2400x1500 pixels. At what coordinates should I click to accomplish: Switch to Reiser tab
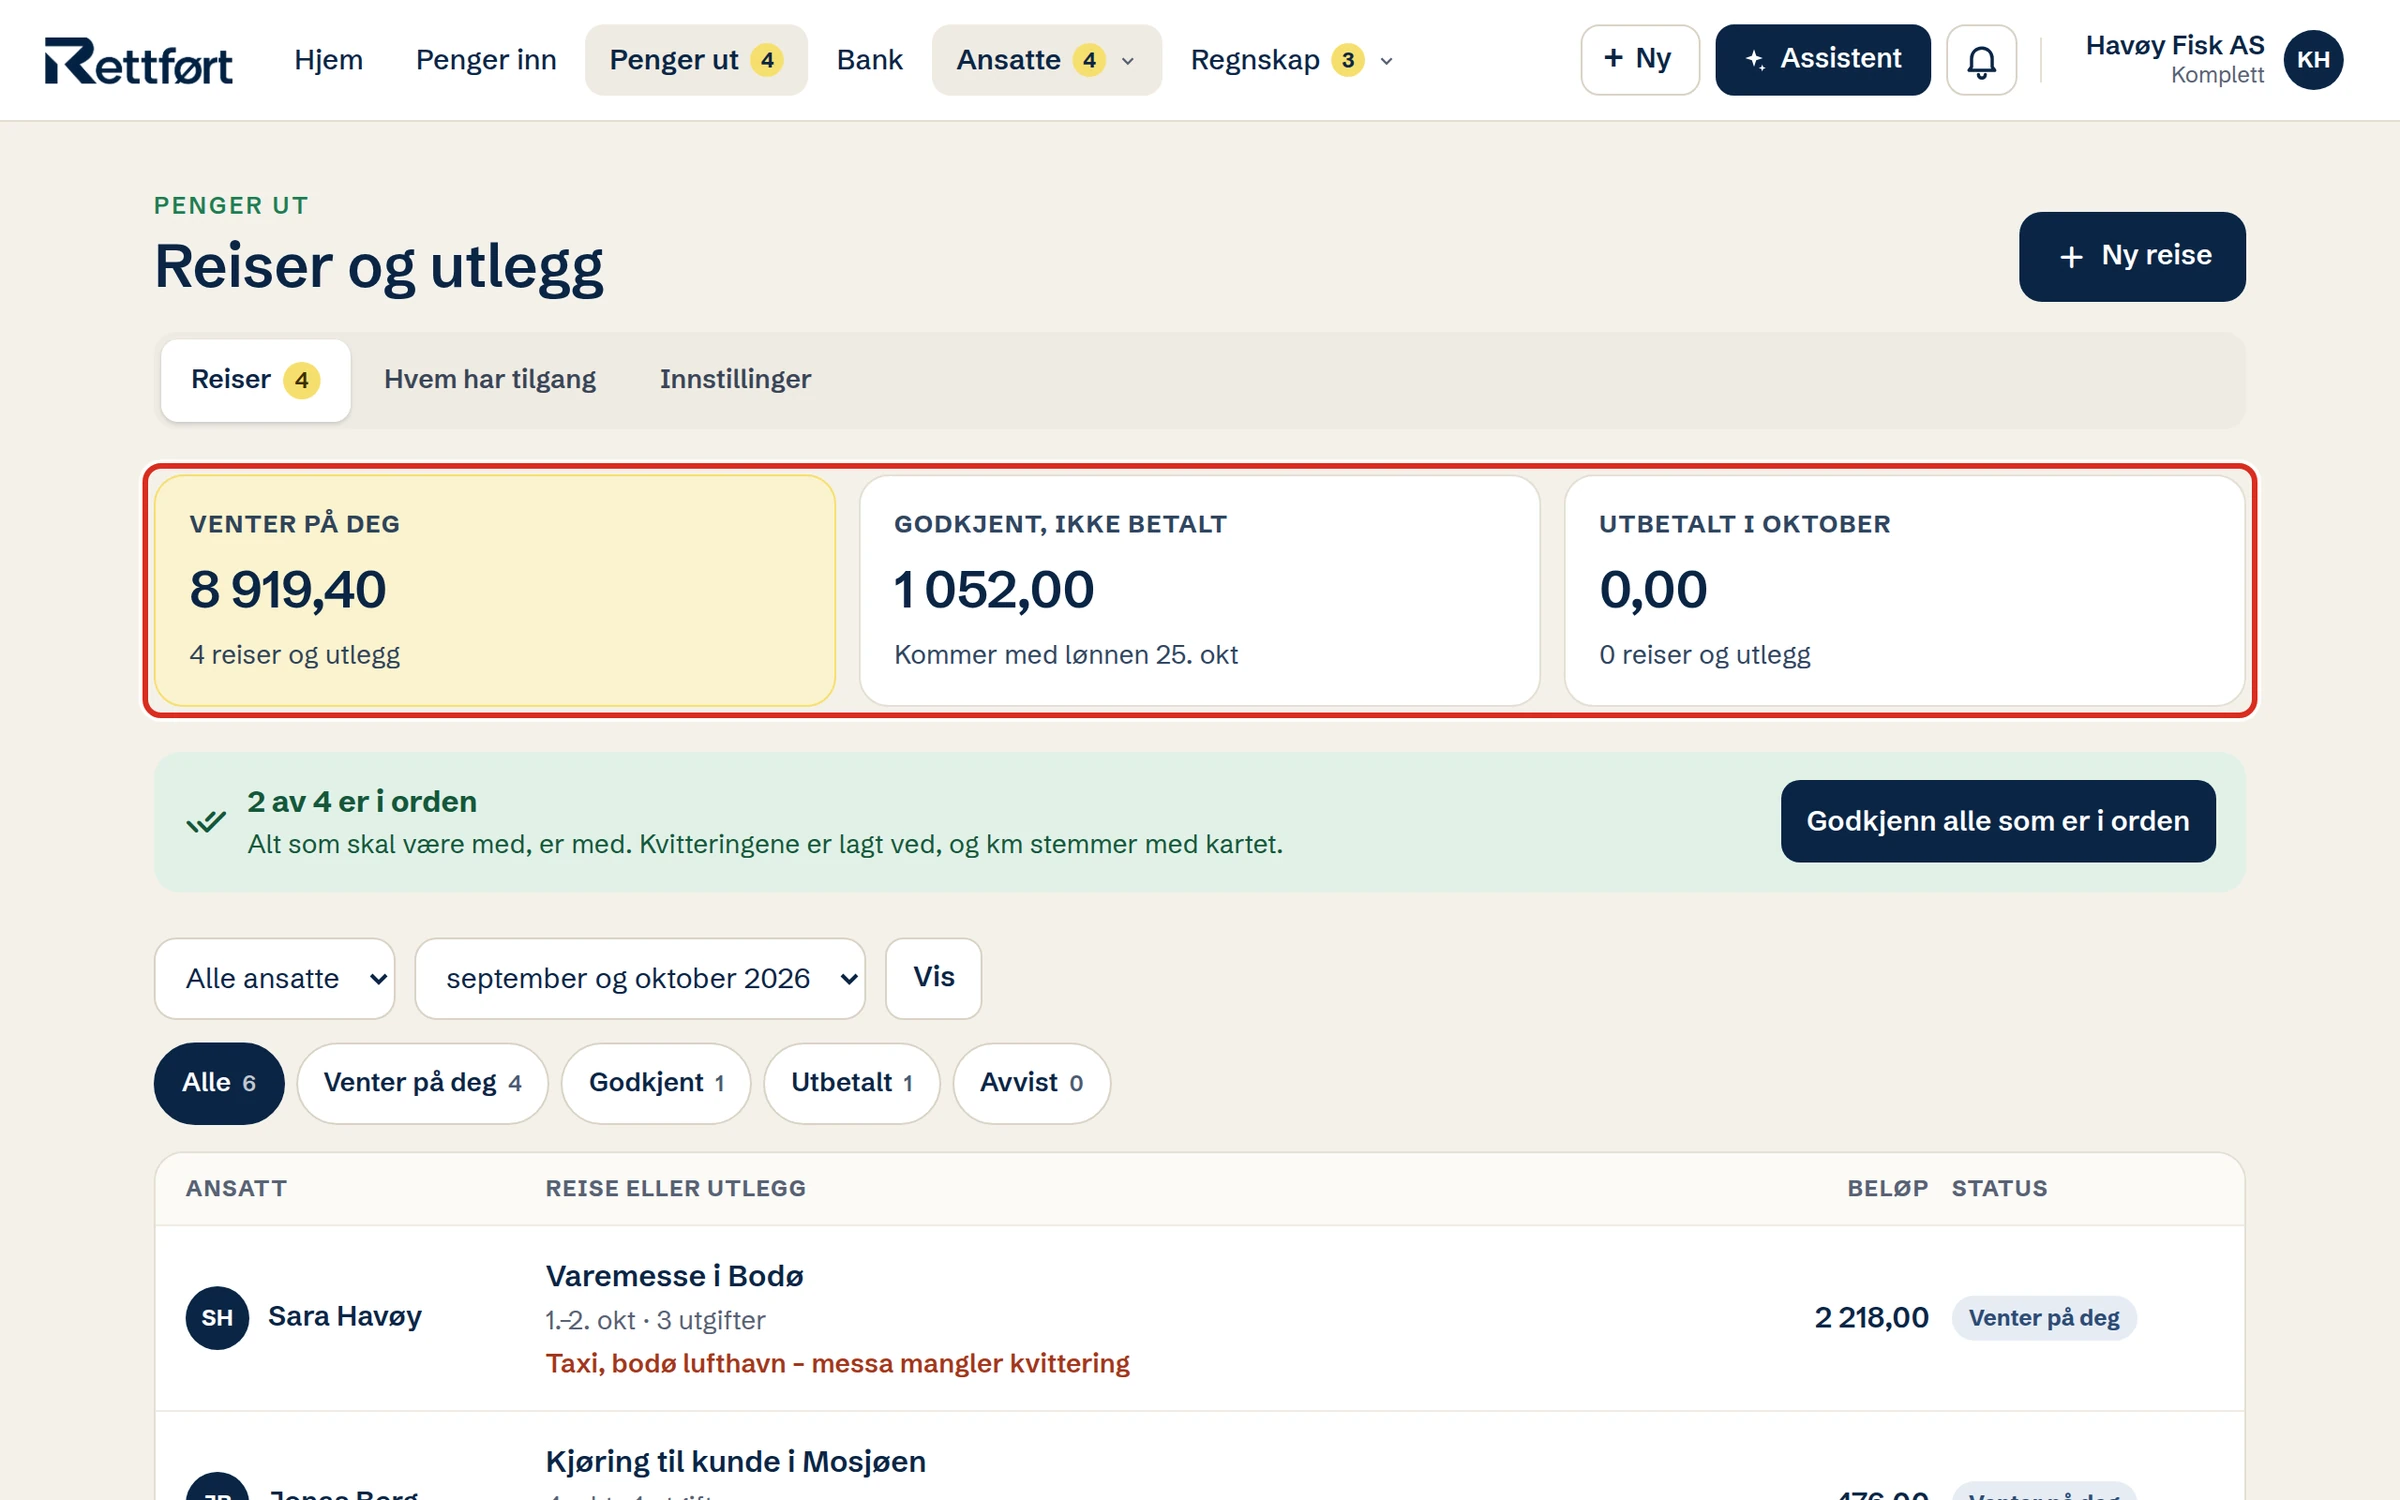tap(255, 380)
